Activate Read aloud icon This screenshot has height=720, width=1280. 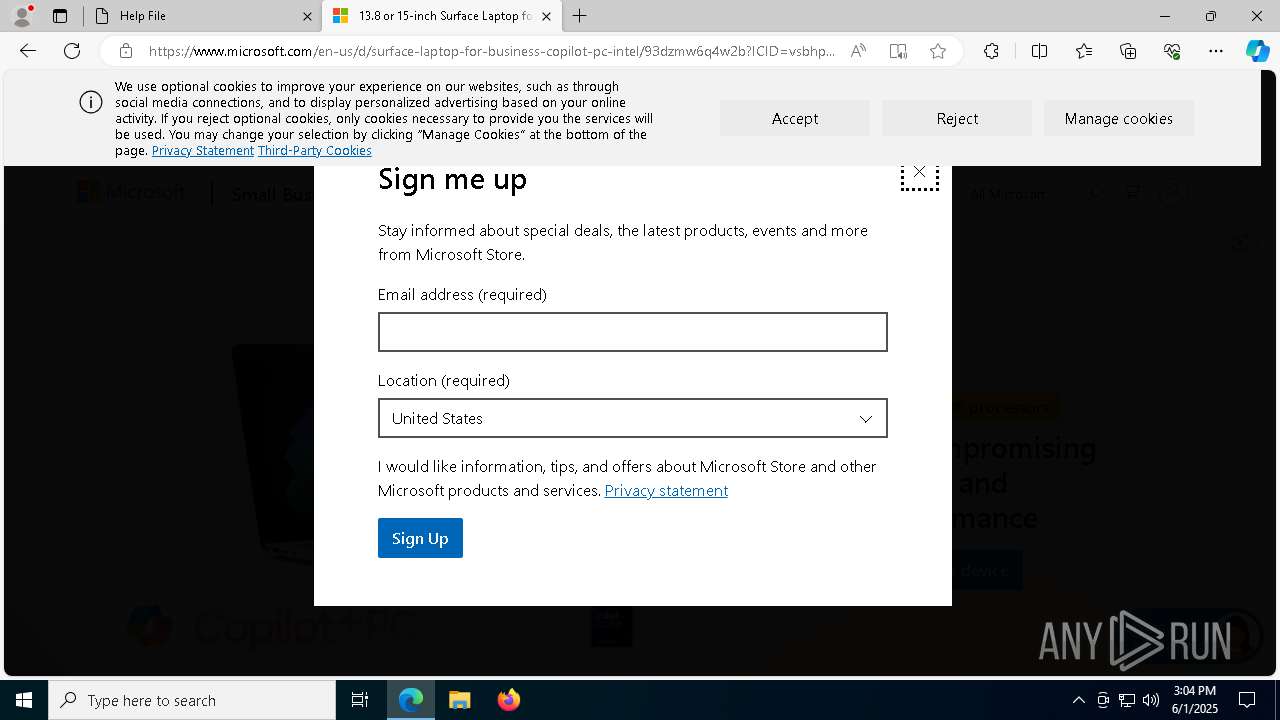858,51
